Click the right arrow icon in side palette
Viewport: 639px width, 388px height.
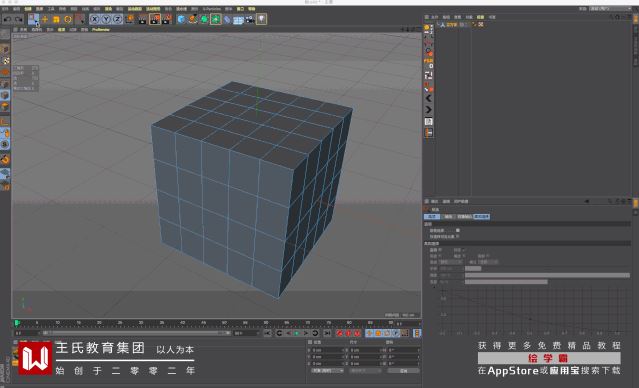(428, 110)
